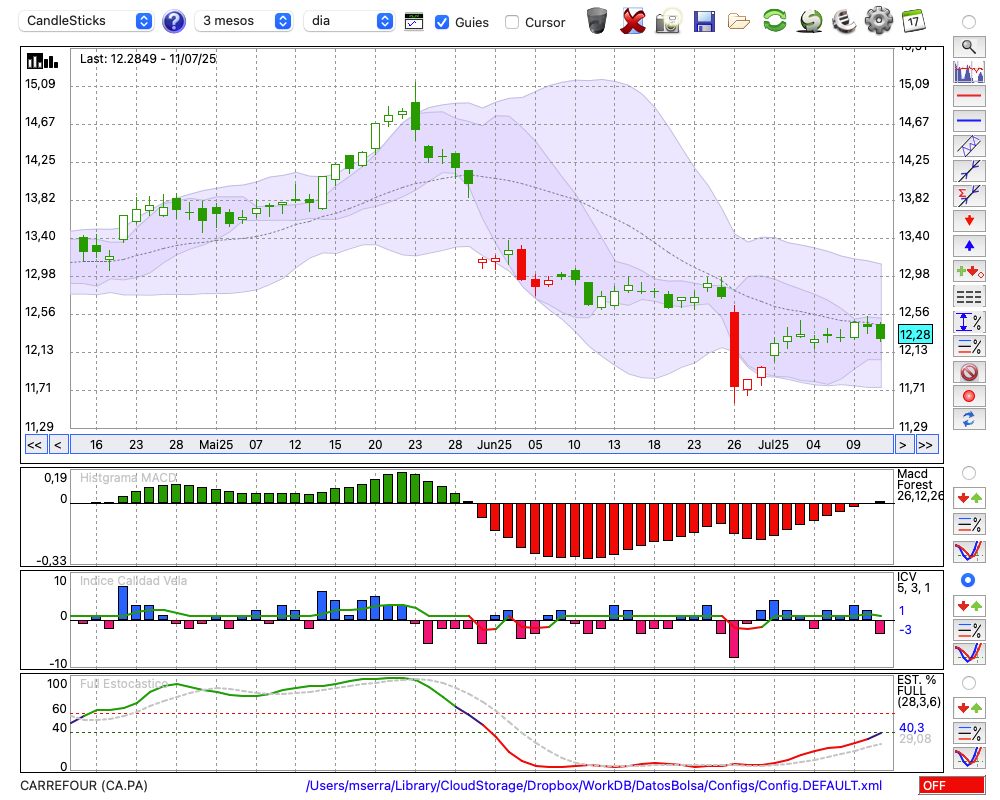Click the lines-percent tool in main chart sidebar
Viewport: 1000px width, 800px height.
pyautogui.click(x=969, y=346)
